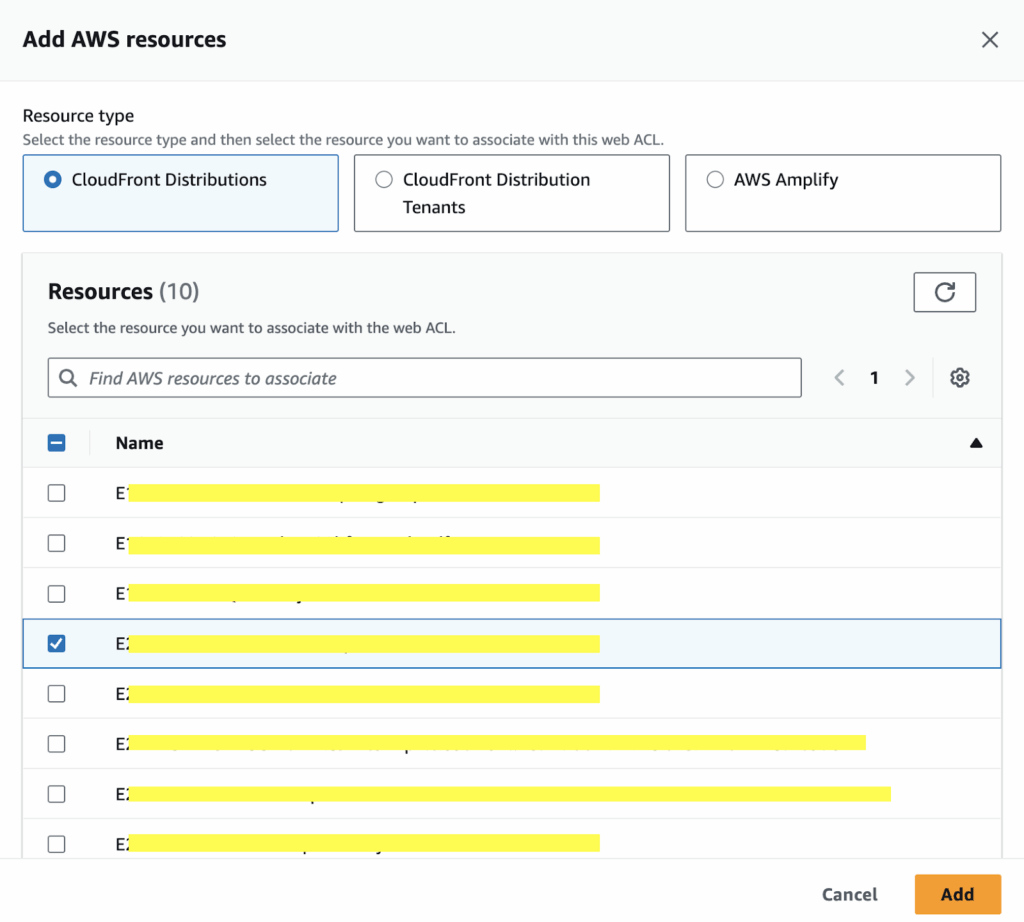Check the eighth resource row checkbox
The height and width of the screenshot is (922, 1024).
pos(57,844)
